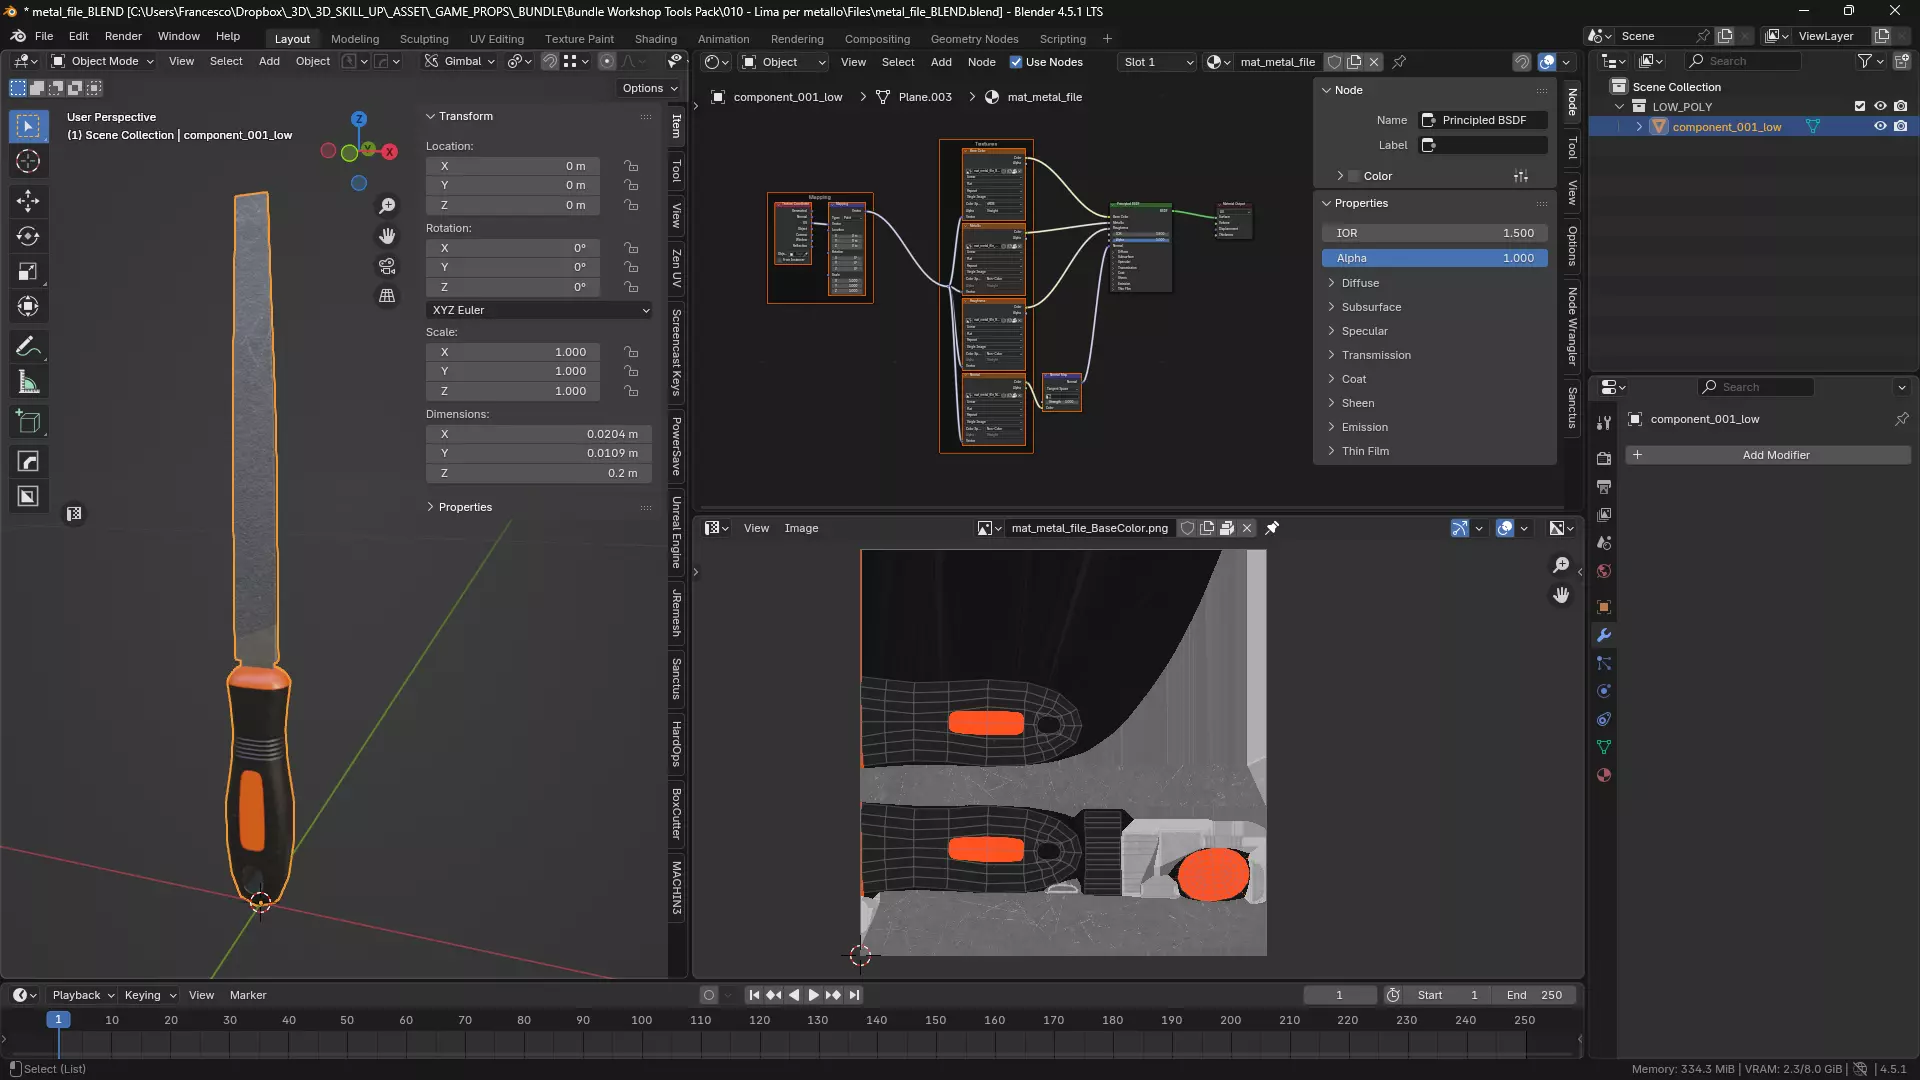Hide component_001_low in viewport via eye icon
This screenshot has height=1080, width=1920.
pyautogui.click(x=1880, y=127)
